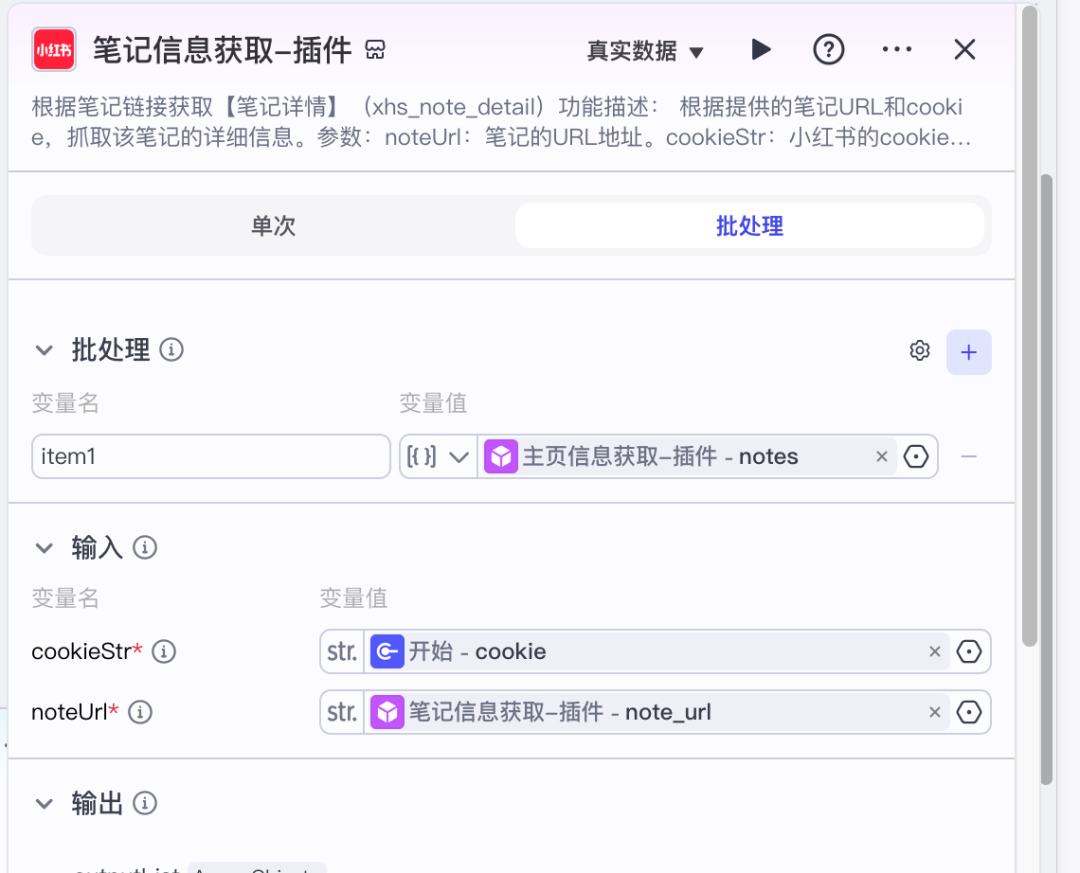Switch to the 单次 tab
This screenshot has width=1080, height=873.
273,225
